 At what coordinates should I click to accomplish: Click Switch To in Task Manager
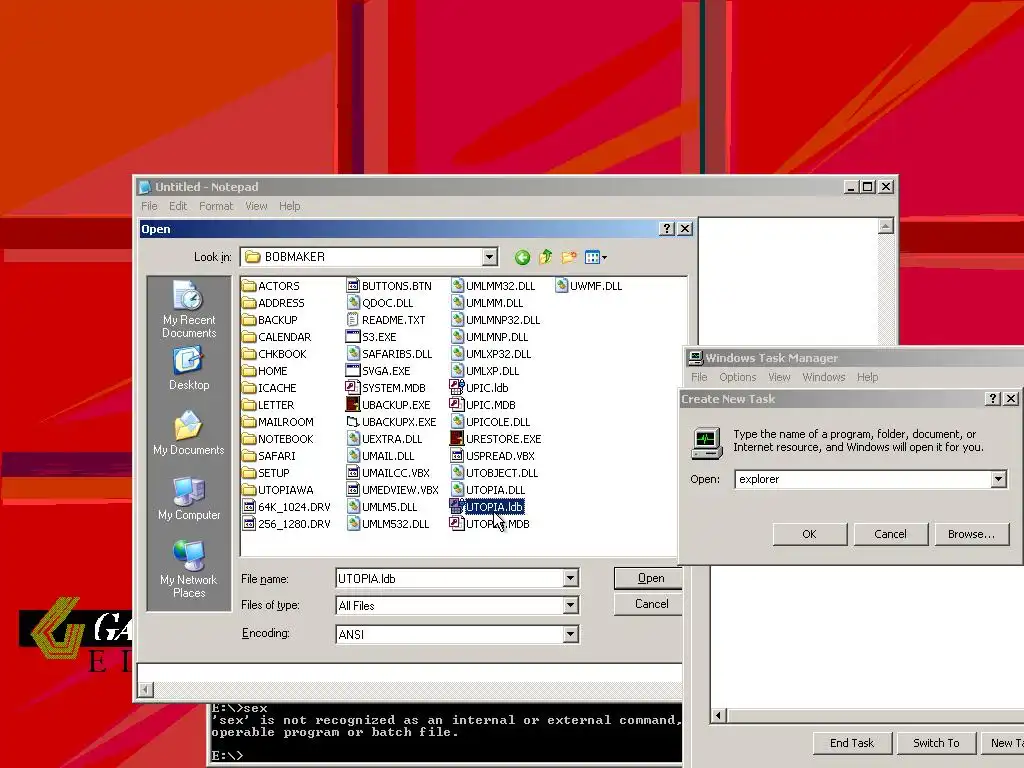tap(936, 743)
